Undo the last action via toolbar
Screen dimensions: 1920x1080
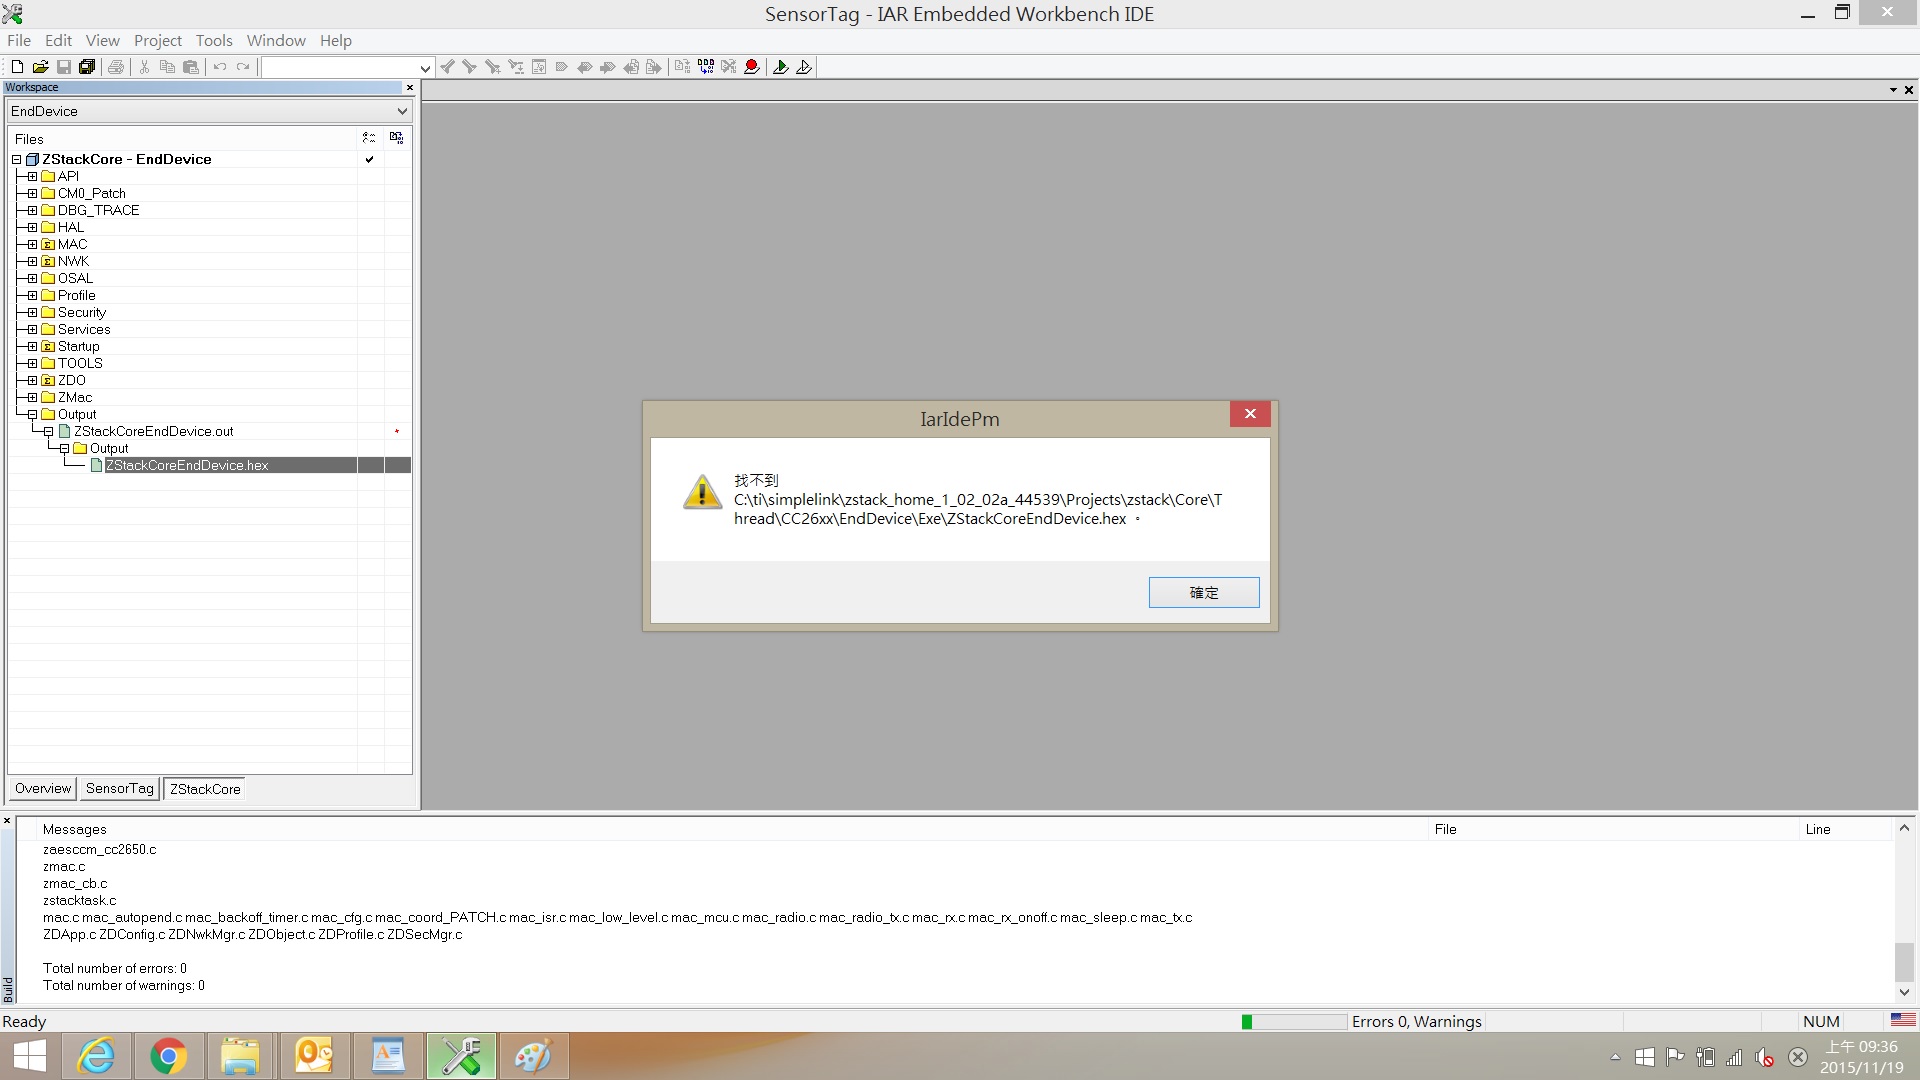click(220, 67)
